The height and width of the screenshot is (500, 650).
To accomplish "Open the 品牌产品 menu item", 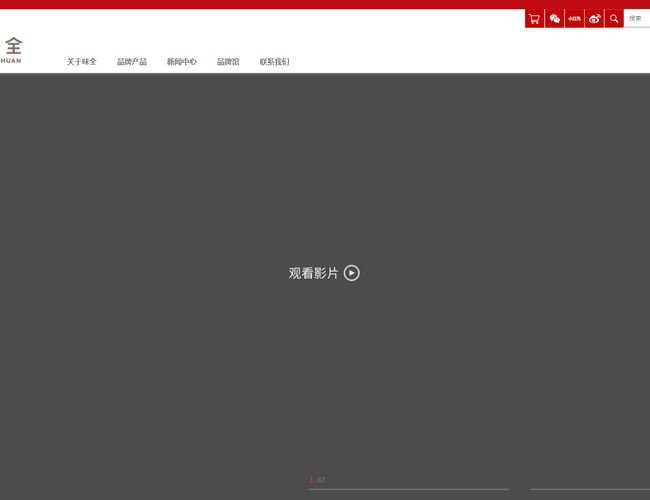I will 132,62.
